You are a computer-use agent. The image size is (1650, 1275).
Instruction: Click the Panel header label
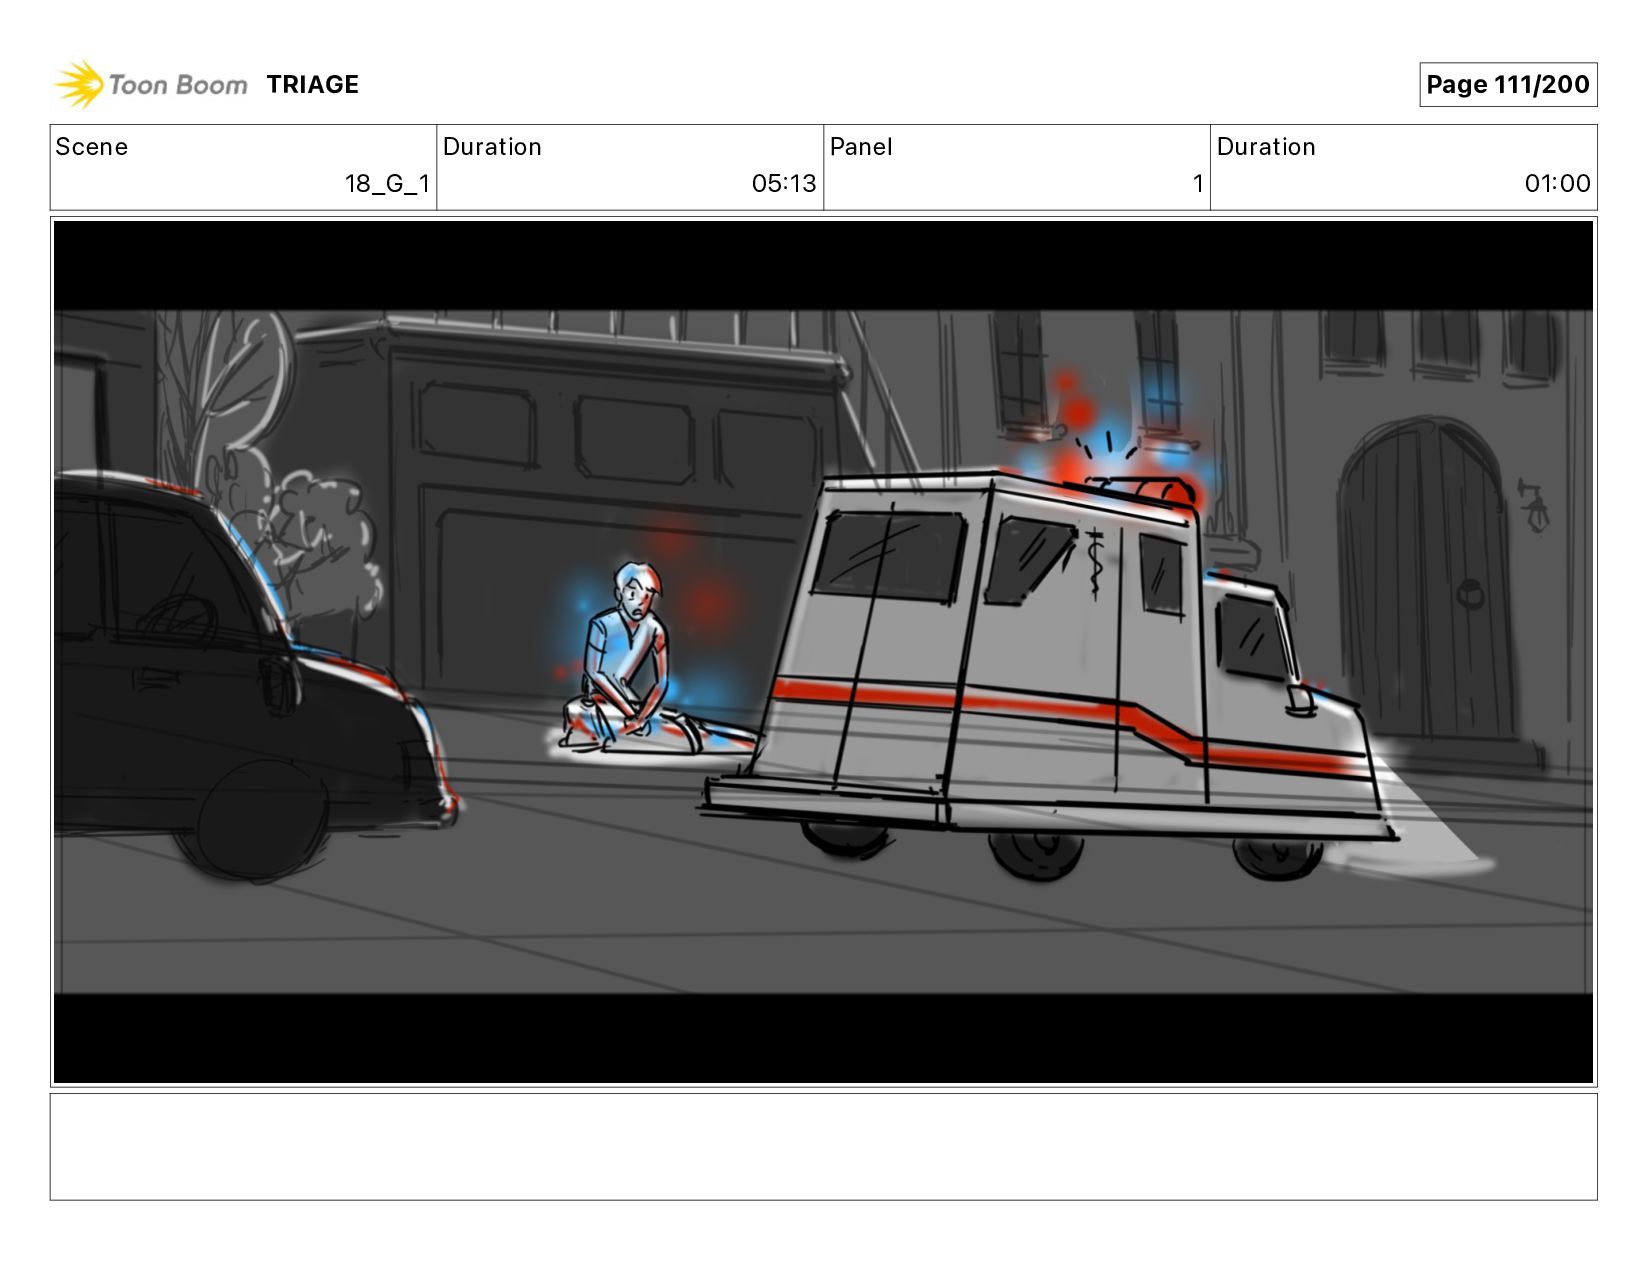click(x=861, y=147)
